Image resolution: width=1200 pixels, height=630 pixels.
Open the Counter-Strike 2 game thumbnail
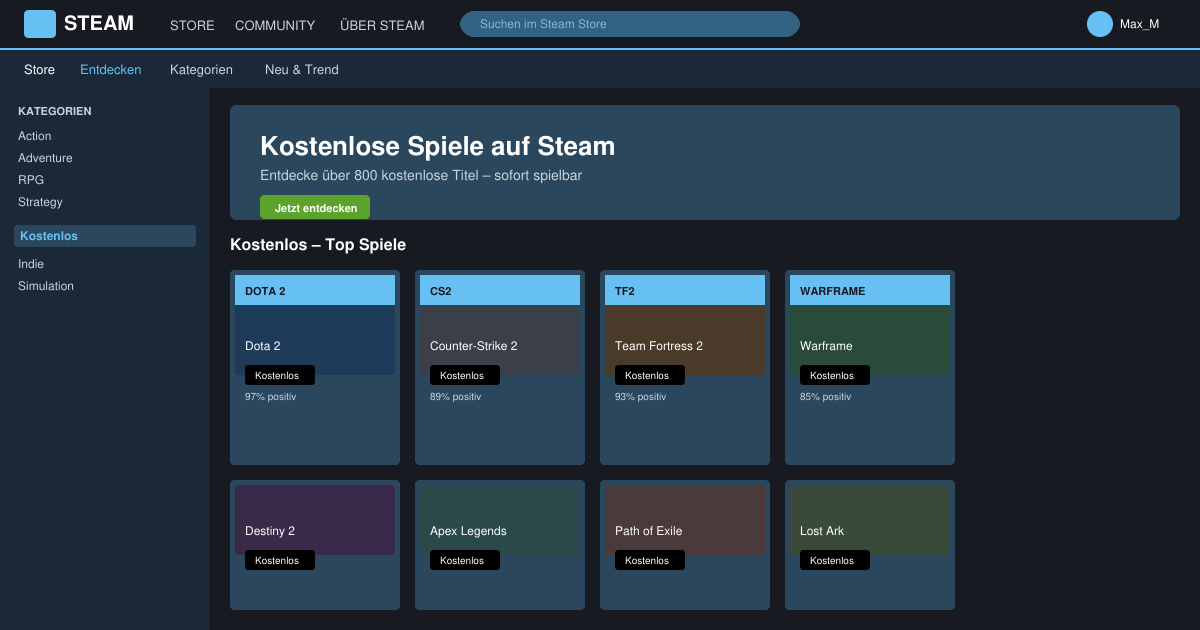(x=500, y=340)
